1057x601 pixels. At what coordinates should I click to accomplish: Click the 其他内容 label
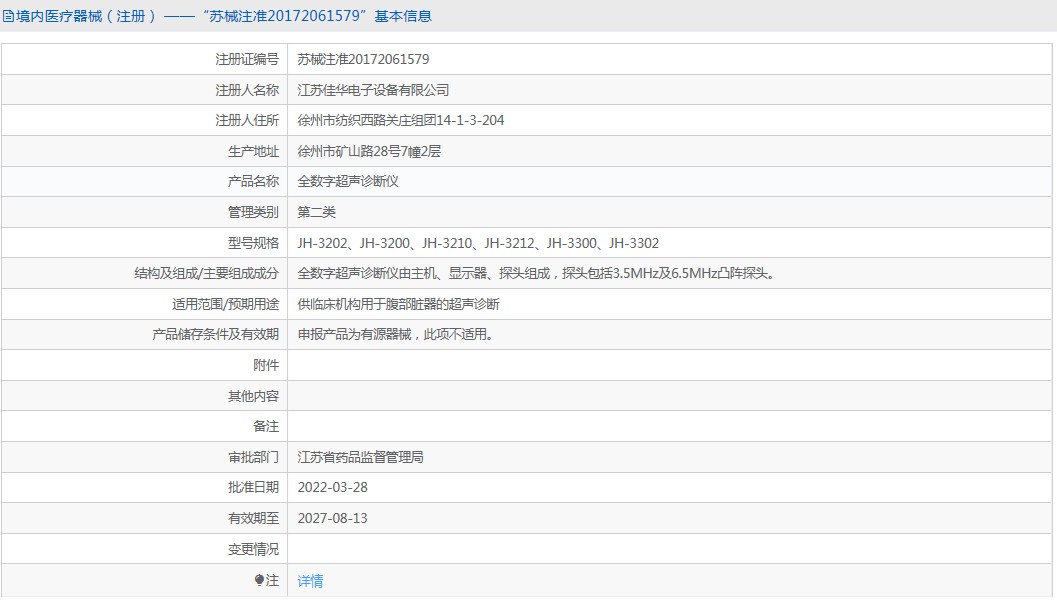point(253,396)
